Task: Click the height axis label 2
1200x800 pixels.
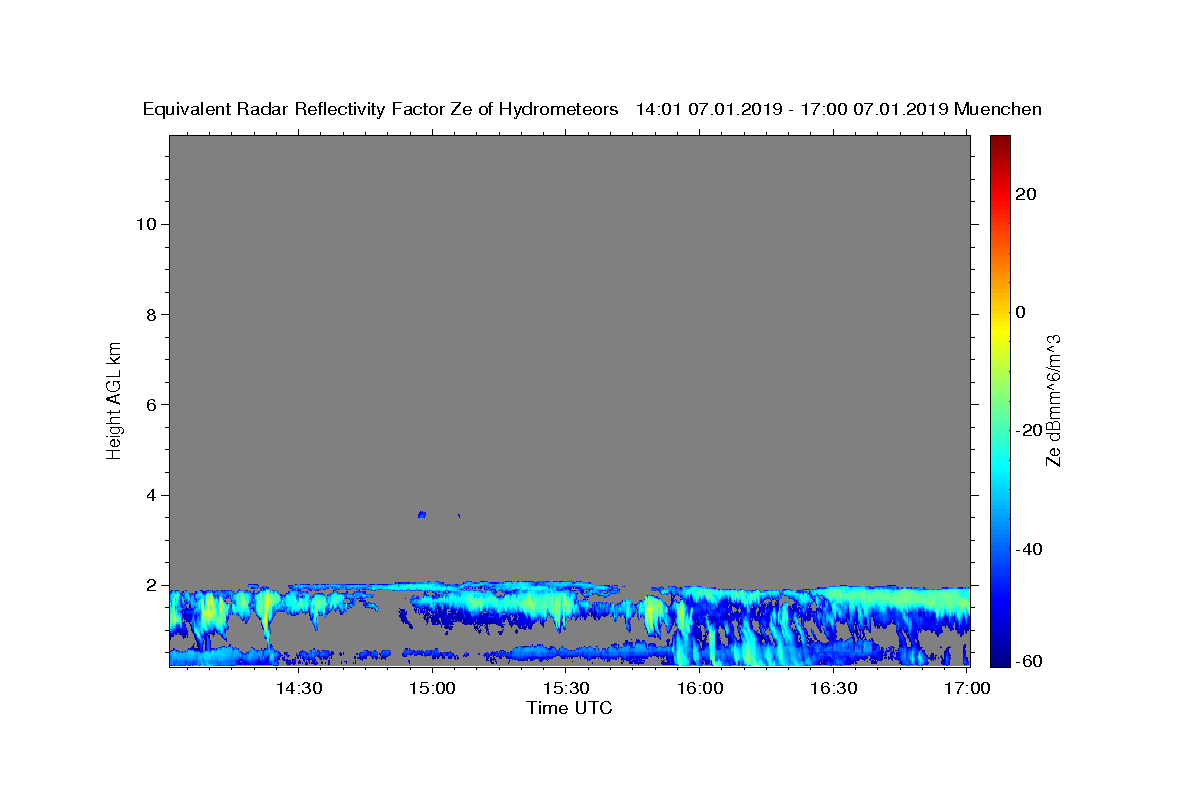Action: pos(149,585)
